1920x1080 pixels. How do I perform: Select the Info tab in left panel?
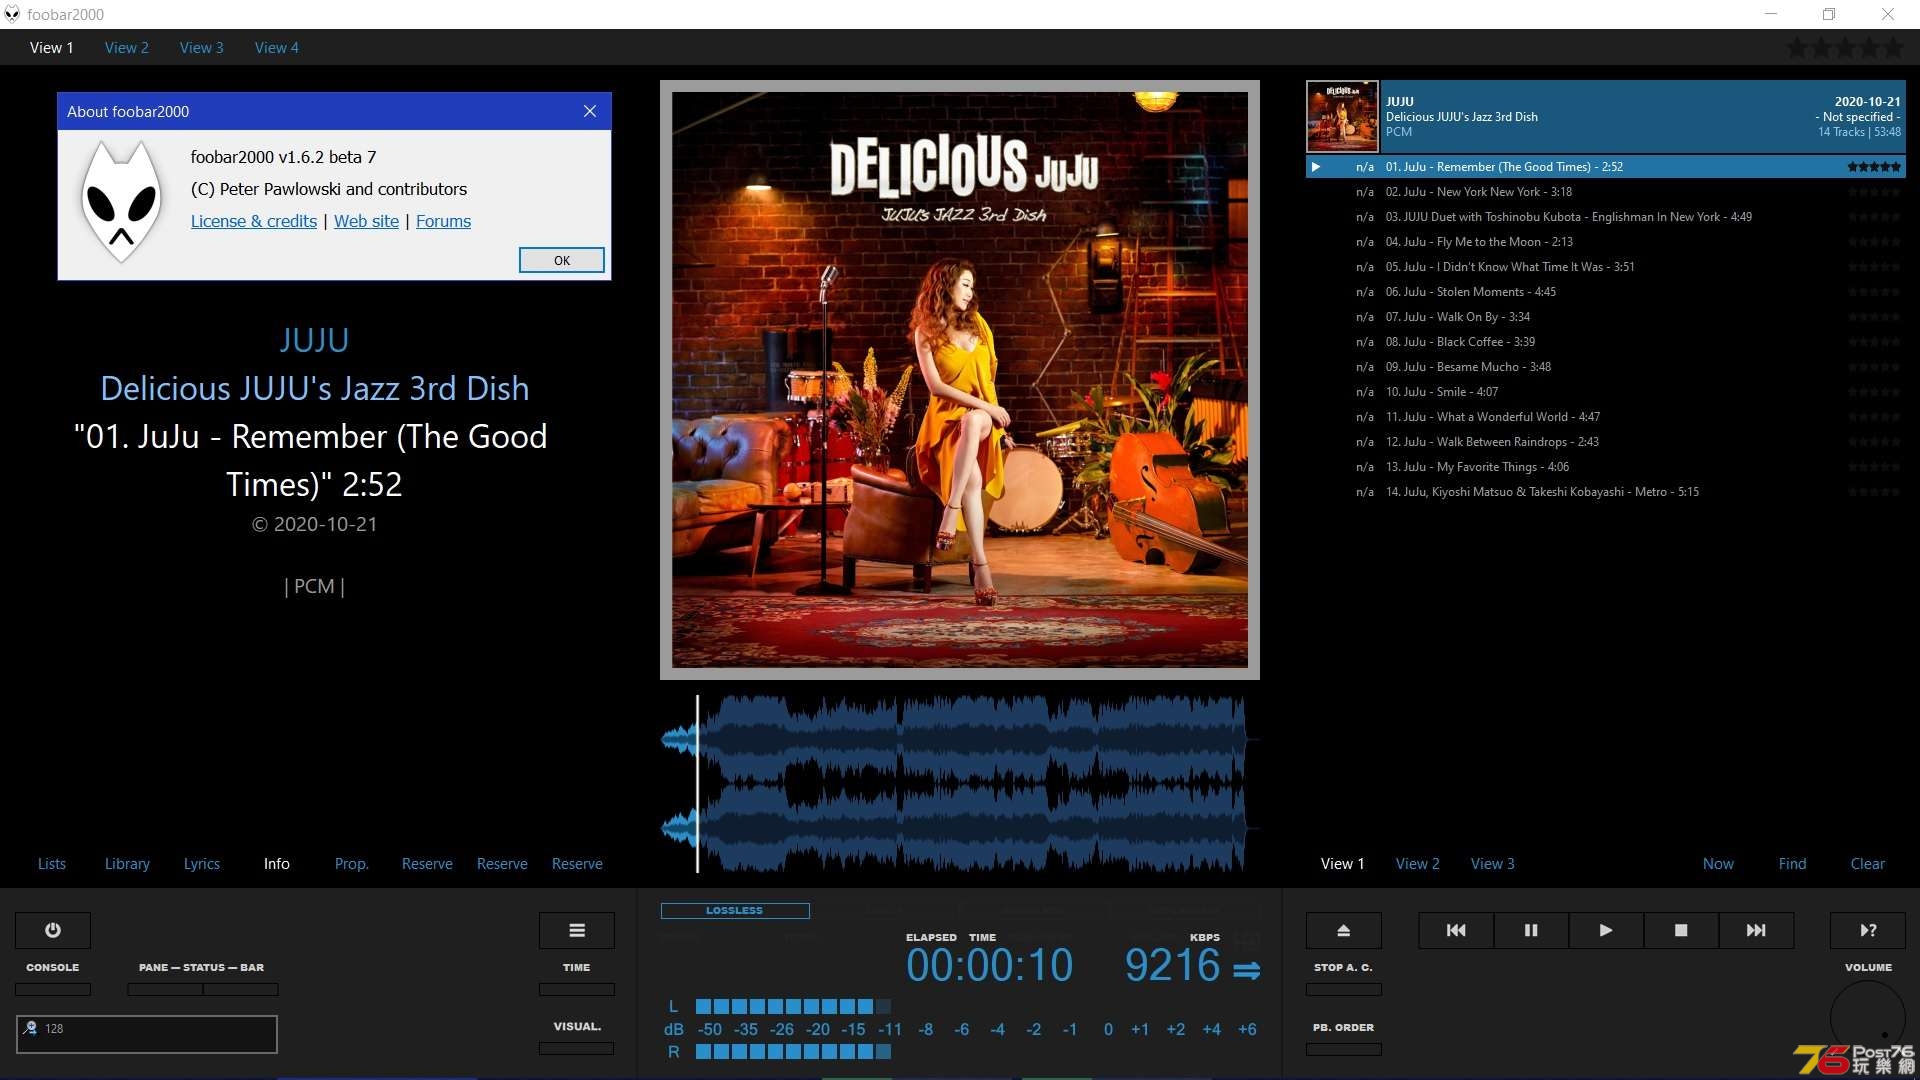[x=277, y=863]
